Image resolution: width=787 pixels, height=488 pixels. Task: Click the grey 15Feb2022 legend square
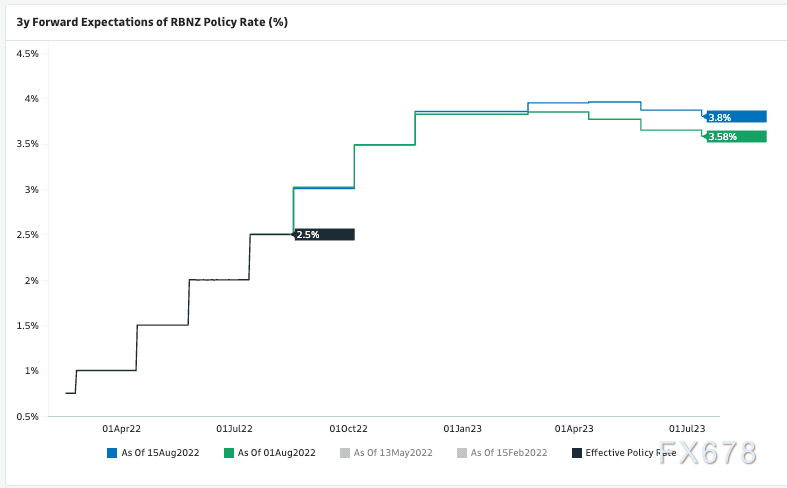click(461, 453)
